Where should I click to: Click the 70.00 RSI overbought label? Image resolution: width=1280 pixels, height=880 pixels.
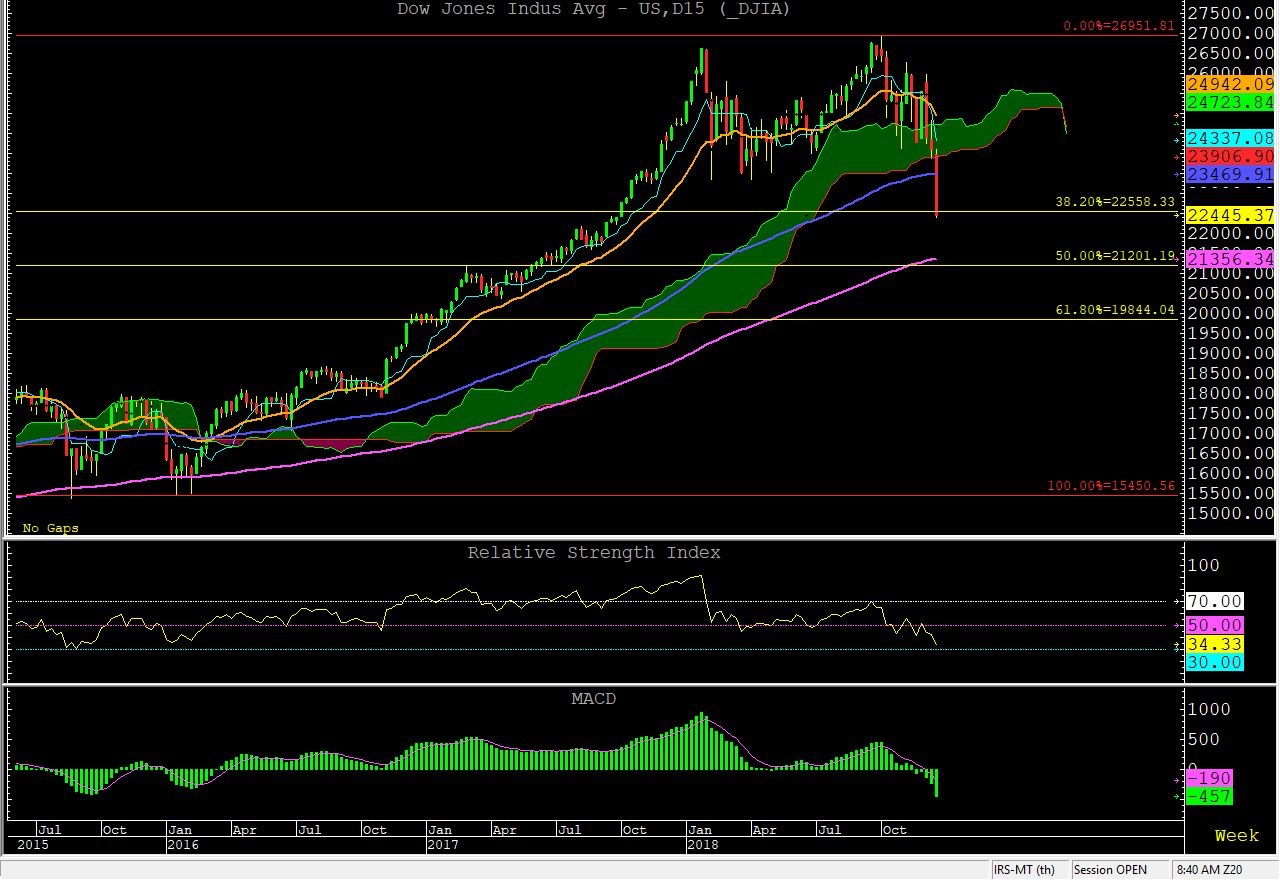point(1214,601)
